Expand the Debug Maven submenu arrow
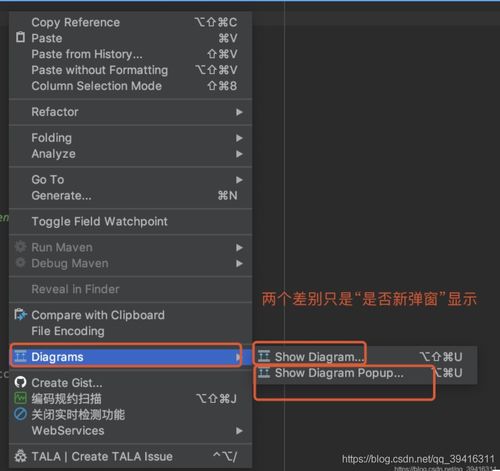Viewport: 500px width, 471px height. tap(239, 264)
